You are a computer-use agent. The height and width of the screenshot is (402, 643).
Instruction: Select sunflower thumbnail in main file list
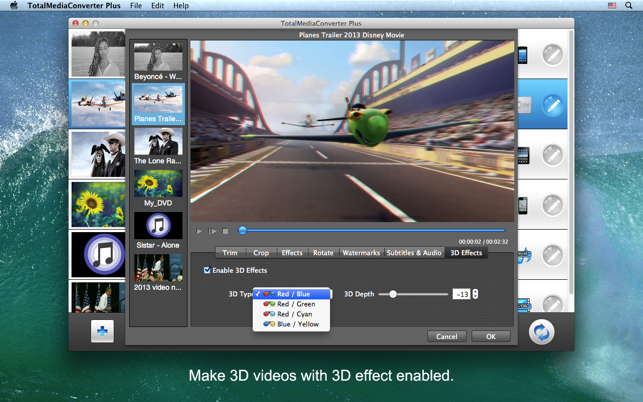coord(98,205)
